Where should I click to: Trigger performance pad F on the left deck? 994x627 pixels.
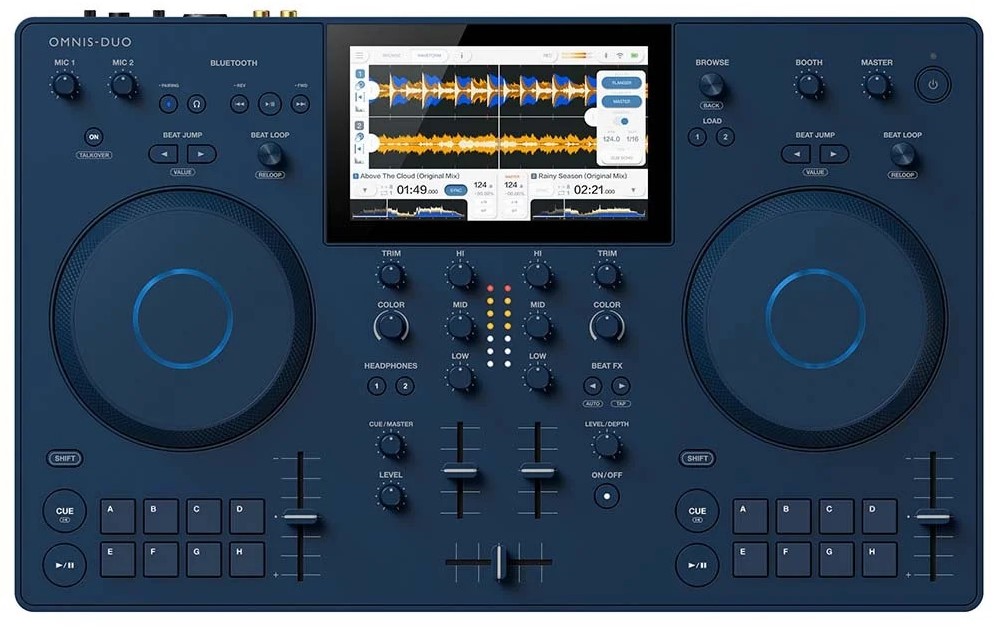(x=160, y=559)
